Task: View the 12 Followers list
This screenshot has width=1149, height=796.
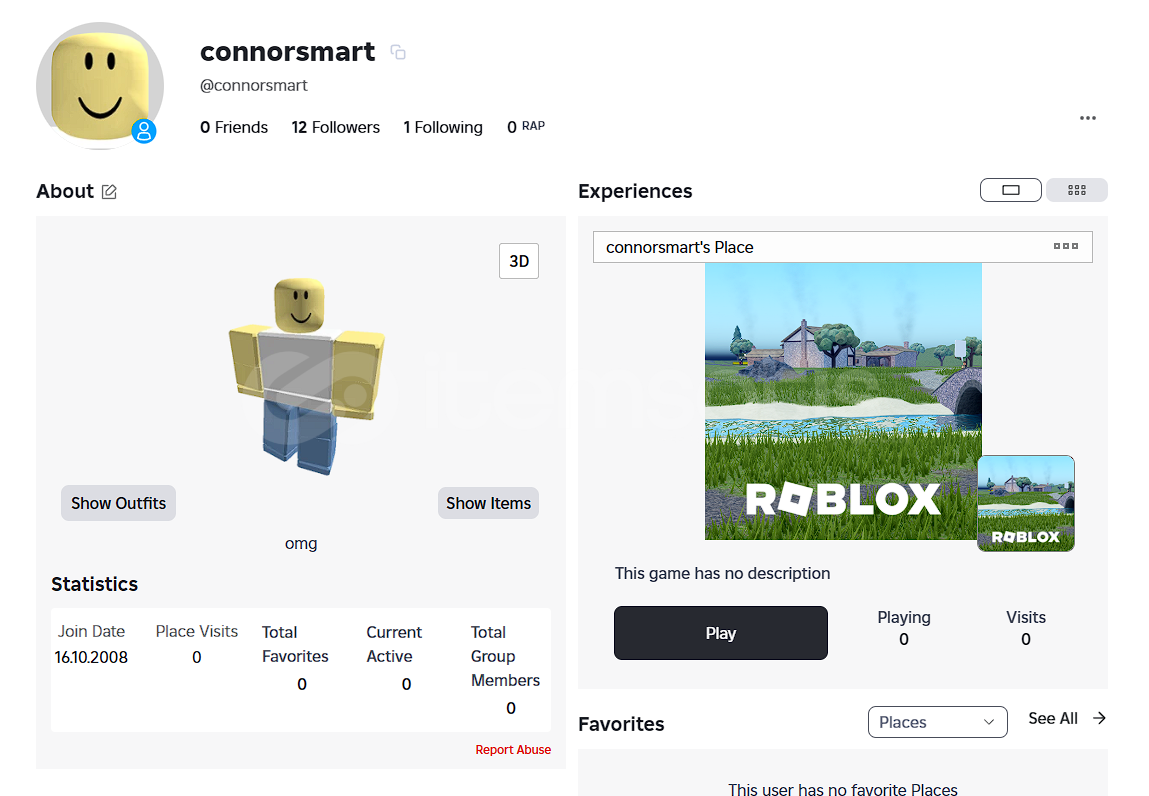Action: [336, 128]
